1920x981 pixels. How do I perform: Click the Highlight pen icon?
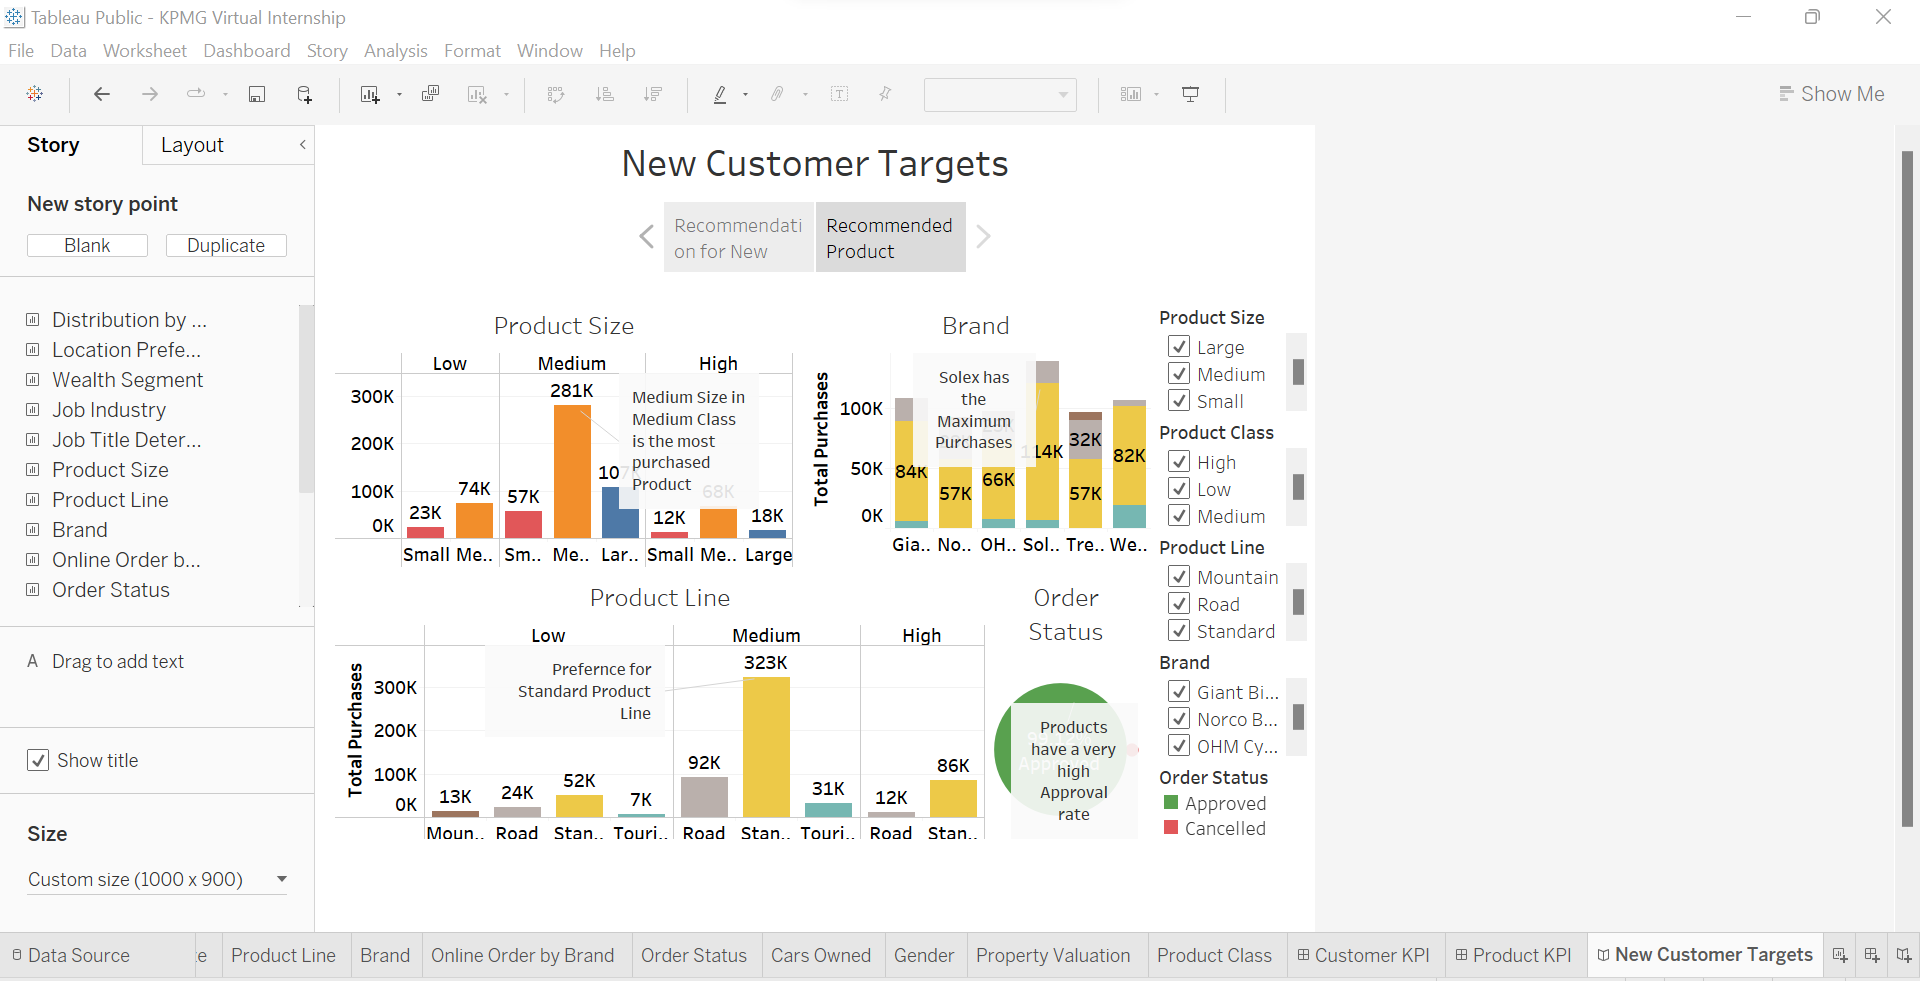719,94
